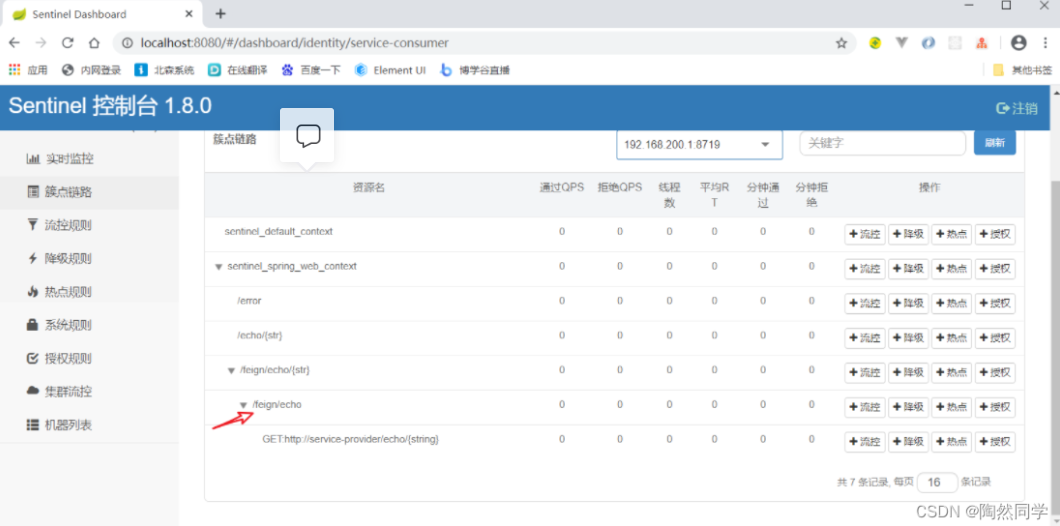Bookmark this page with star icon

point(841,43)
